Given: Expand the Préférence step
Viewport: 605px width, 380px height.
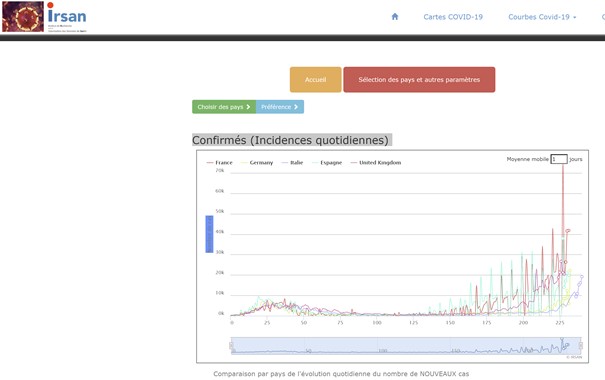Looking at the screenshot, I should (280, 107).
